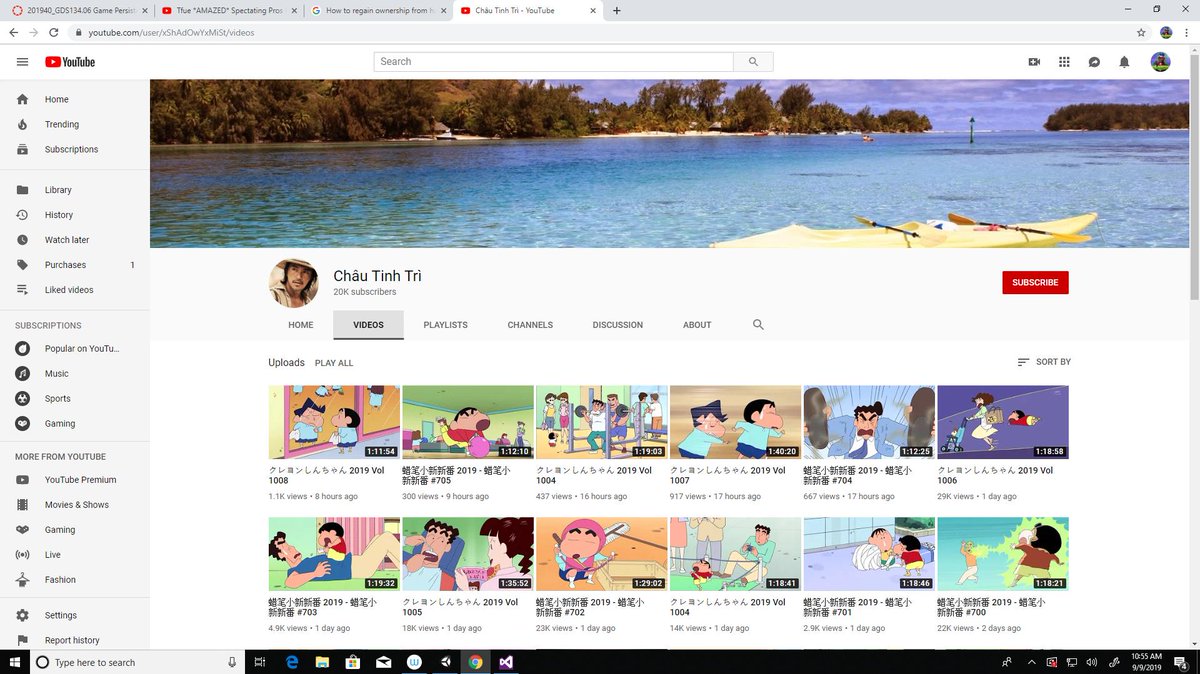The image size is (1200, 674).
Task: Open Chrome's three-dot menu
Action: point(1187,32)
